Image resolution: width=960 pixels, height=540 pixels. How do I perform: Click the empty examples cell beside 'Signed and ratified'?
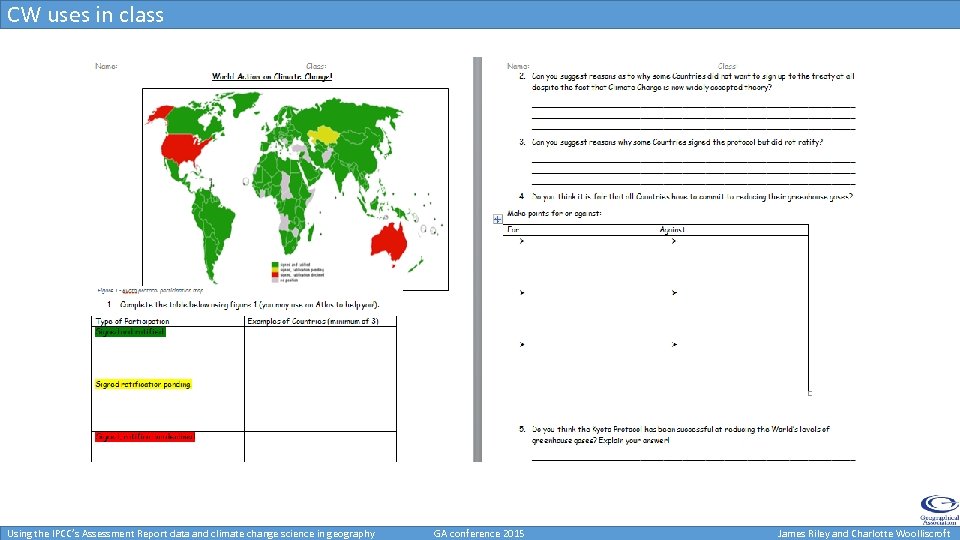click(320, 379)
